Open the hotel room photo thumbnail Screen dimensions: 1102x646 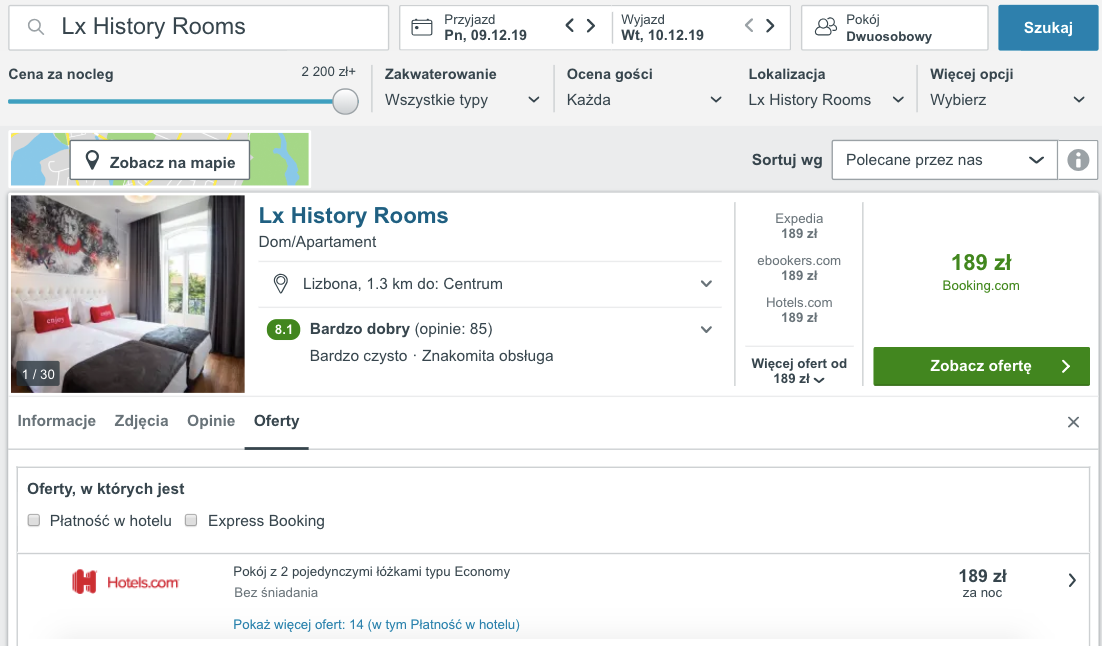click(x=128, y=294)
